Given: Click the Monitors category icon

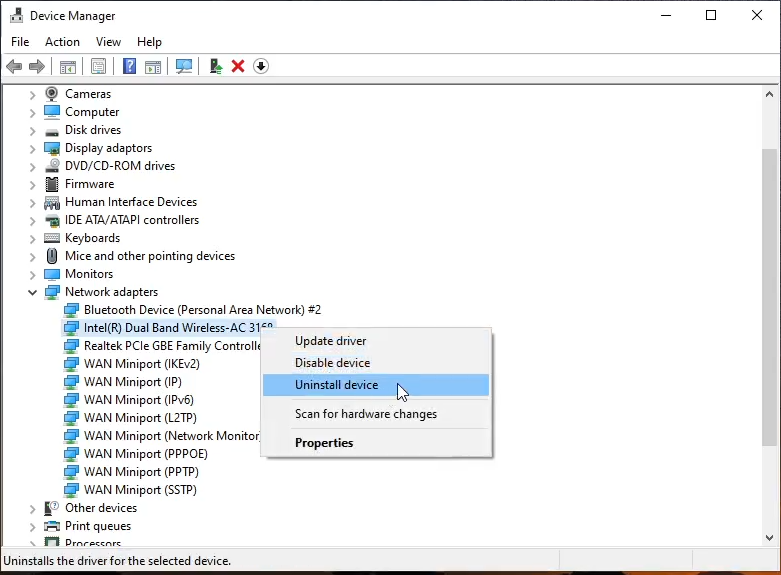Looking at the screenshot, I should [52, 274].
